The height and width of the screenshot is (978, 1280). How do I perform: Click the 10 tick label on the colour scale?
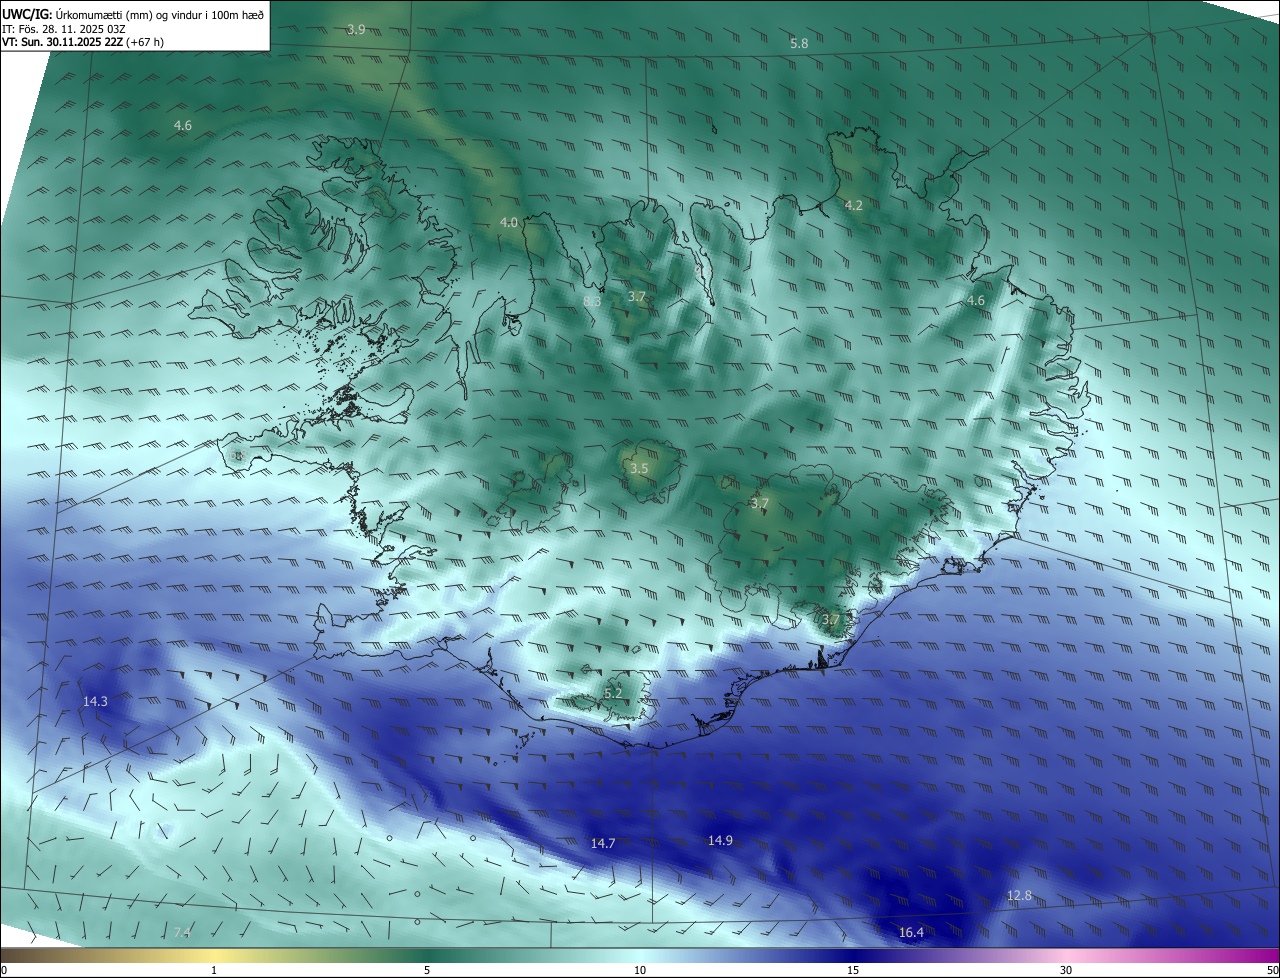(x=640, y=970)
